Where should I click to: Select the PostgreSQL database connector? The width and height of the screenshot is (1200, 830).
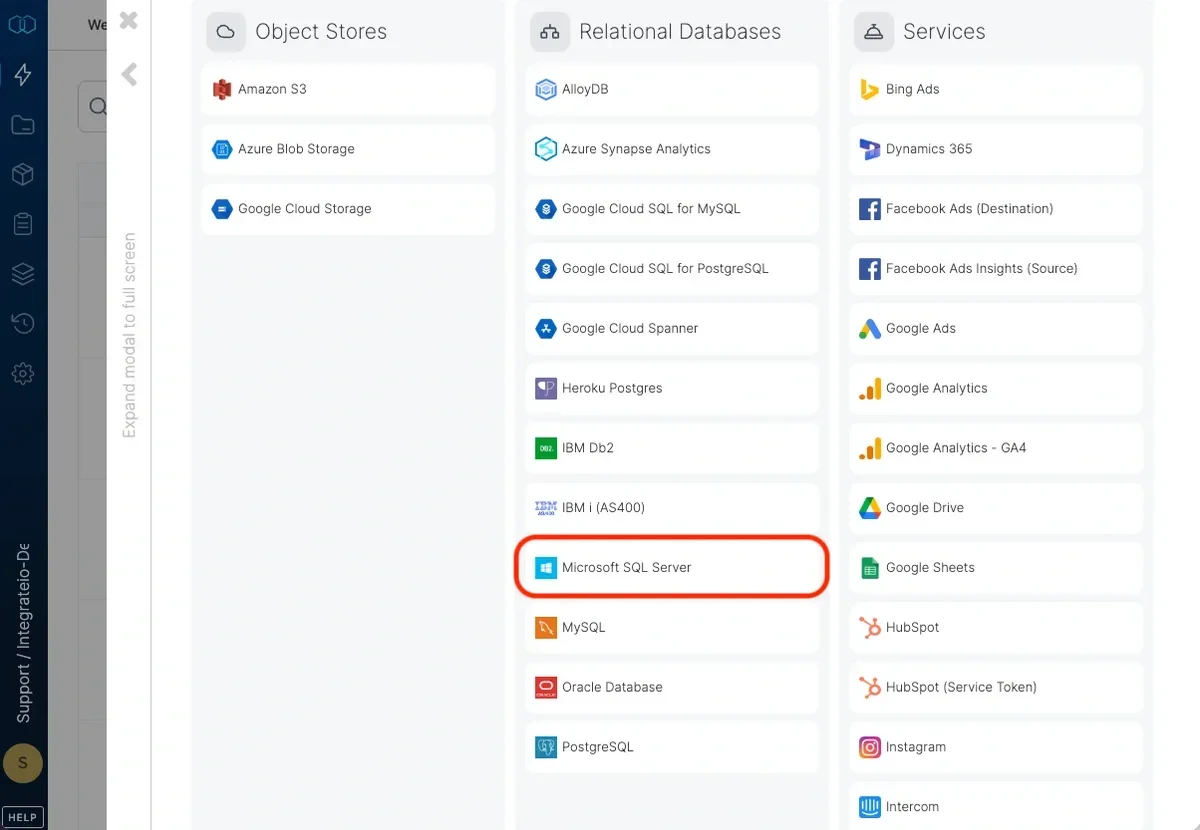(671, 747)
